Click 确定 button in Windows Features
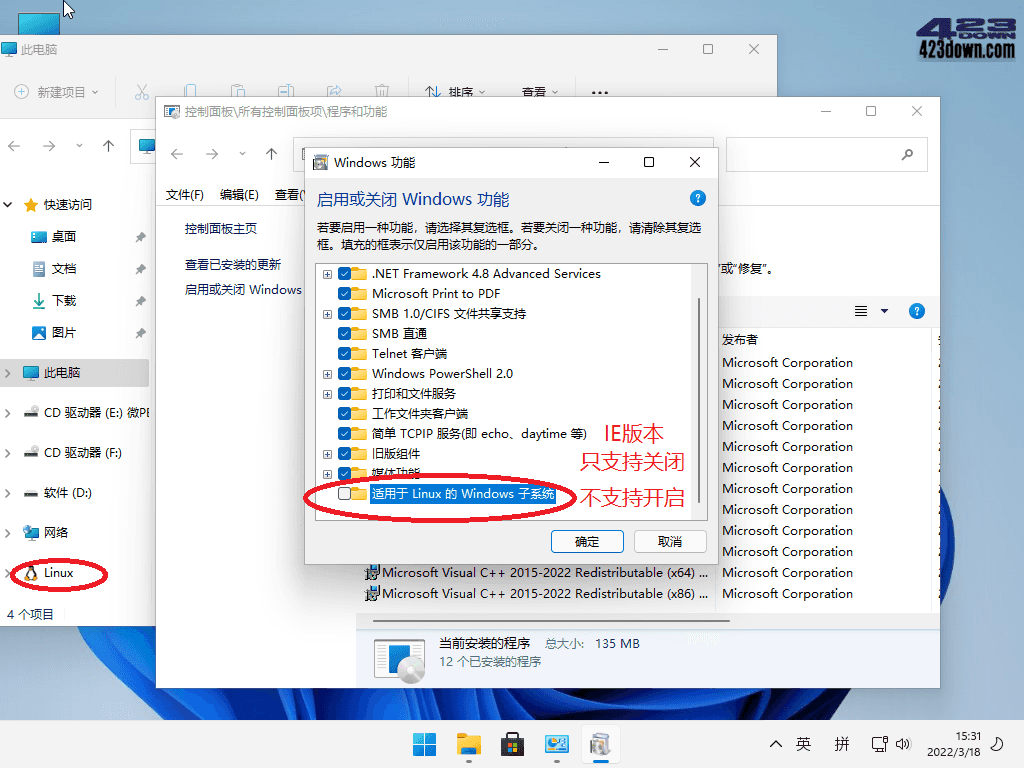This screenshot has height=768, width=1024. 587,541
